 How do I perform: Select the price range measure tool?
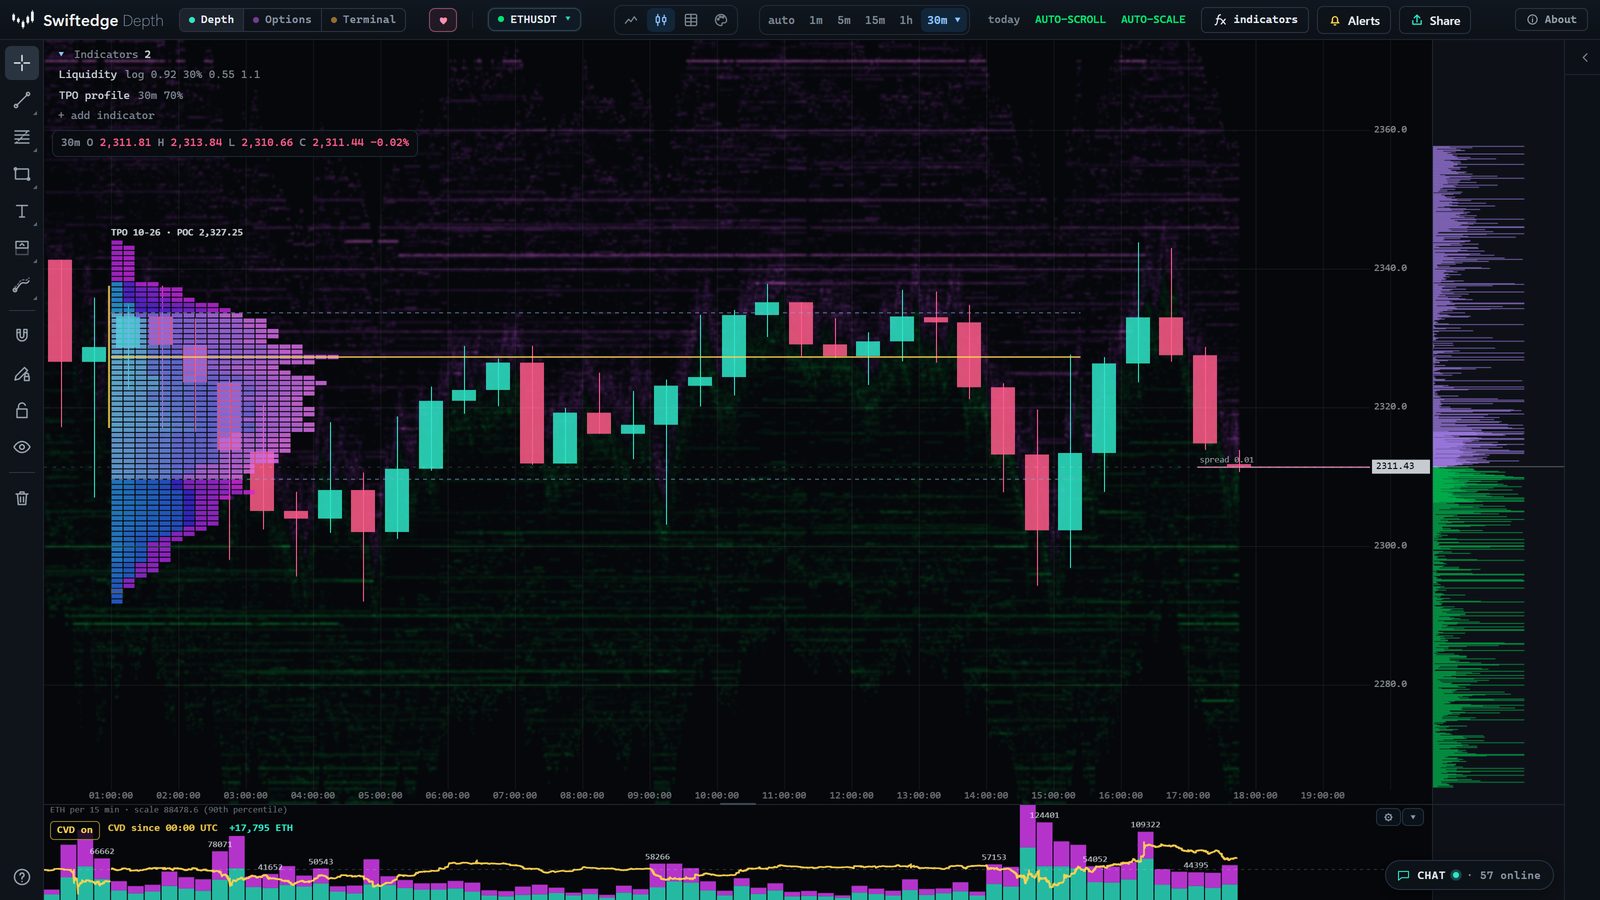coord(22,248)
